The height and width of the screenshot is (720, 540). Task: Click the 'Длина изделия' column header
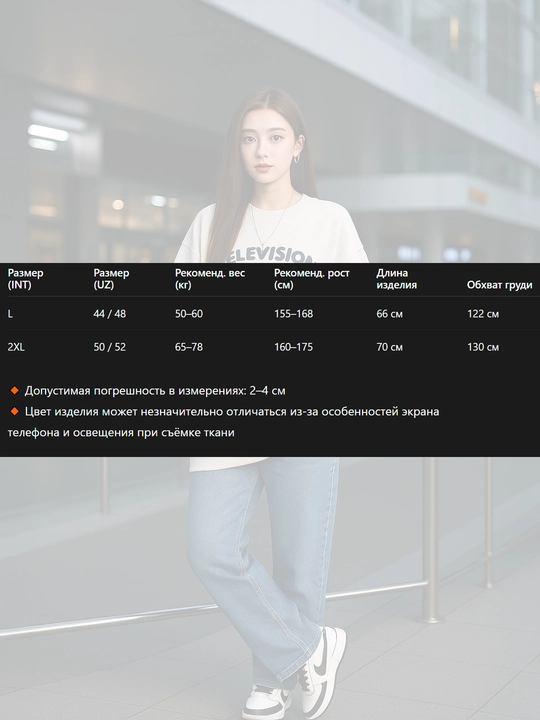[397, 279]
